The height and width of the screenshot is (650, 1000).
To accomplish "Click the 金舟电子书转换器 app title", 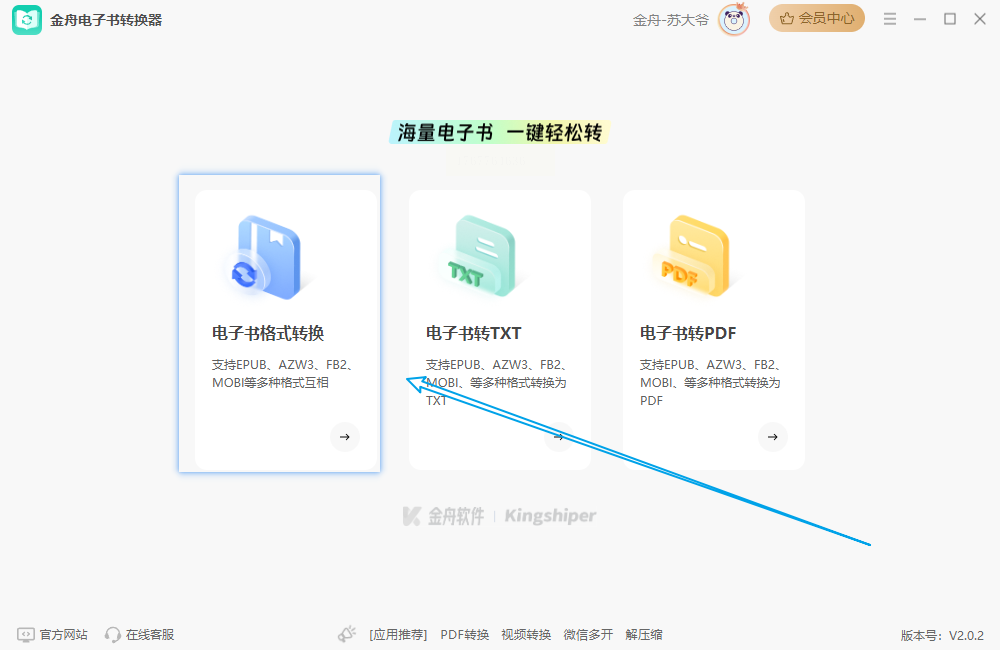I will click(x=106, y=20).
